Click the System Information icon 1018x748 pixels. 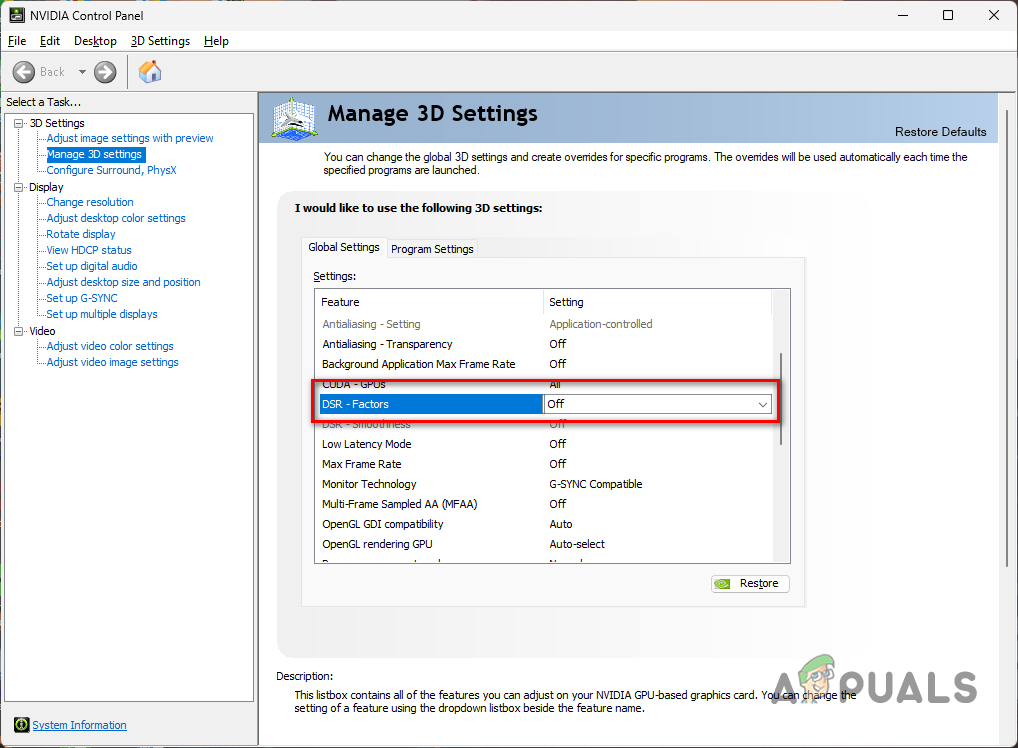(x=21, y=725)
